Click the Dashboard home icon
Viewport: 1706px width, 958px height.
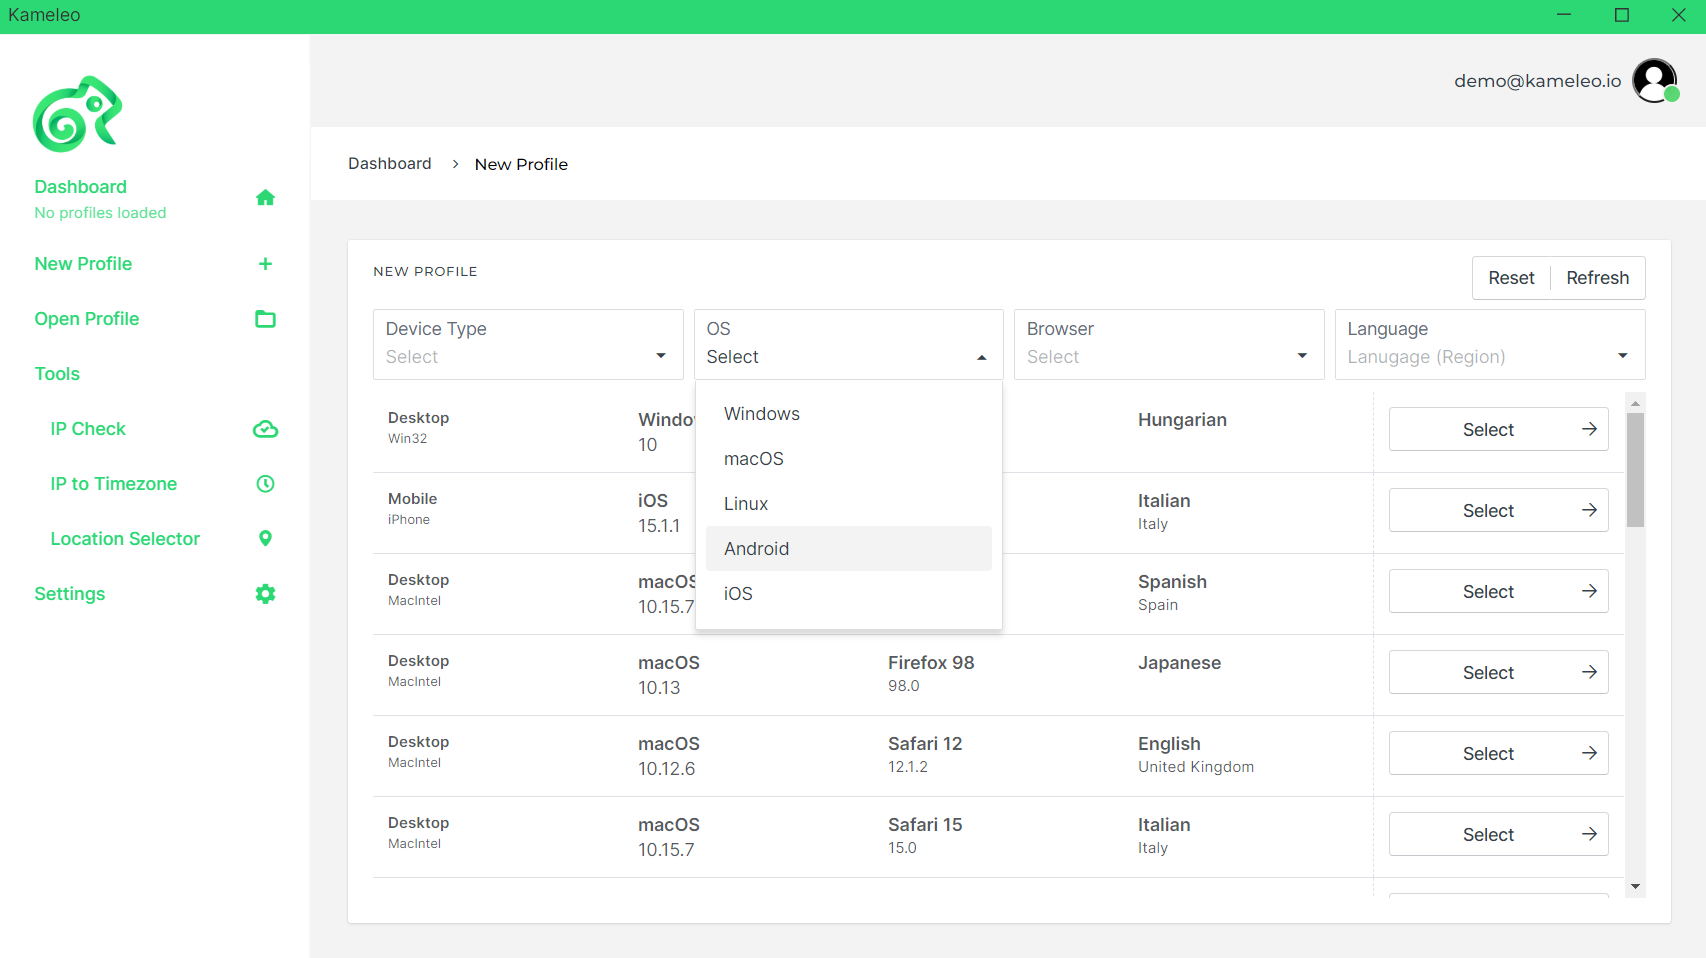(x=265, y=197)
